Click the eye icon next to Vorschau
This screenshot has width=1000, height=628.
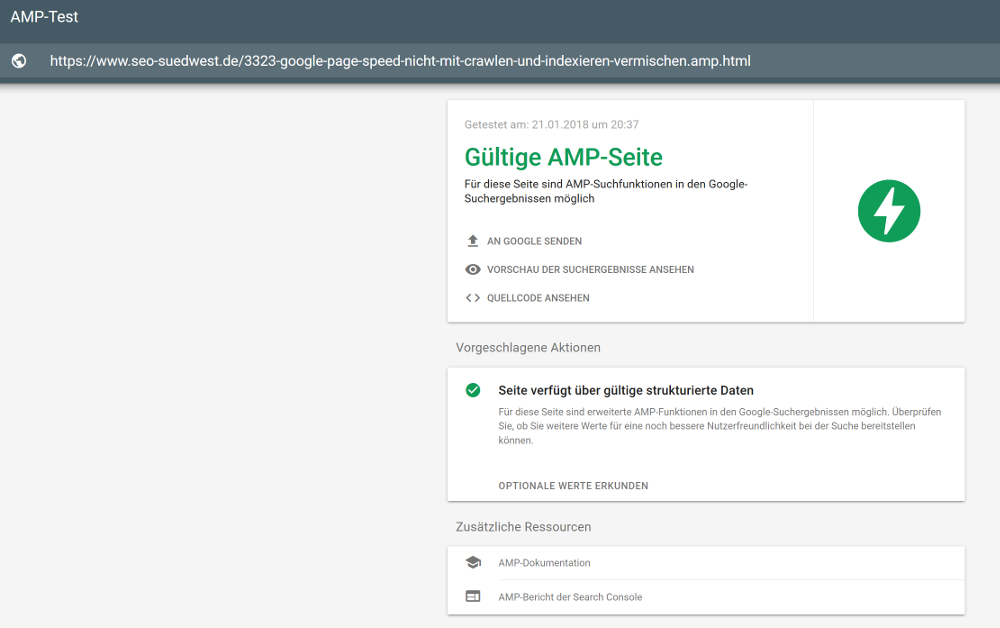471,269
